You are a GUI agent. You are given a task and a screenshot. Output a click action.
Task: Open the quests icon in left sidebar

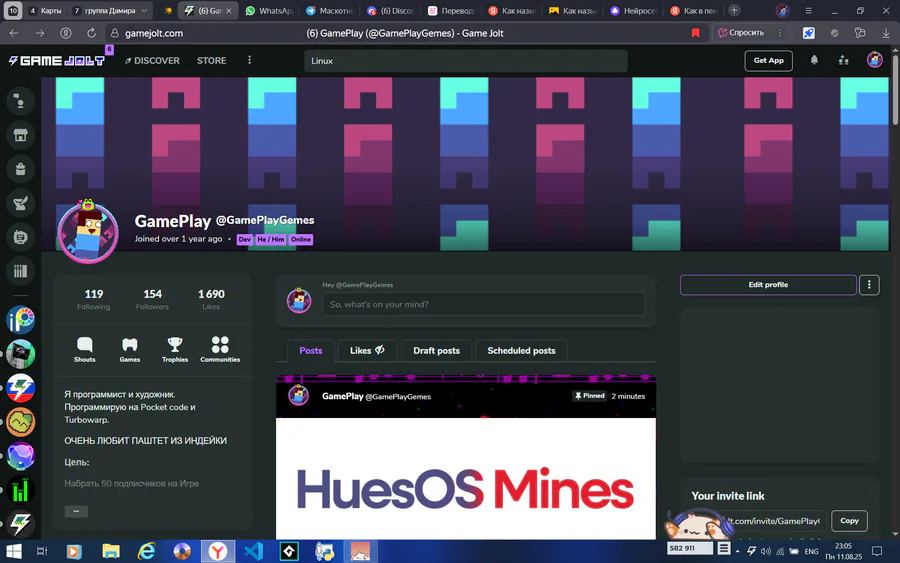coord(20,203)
